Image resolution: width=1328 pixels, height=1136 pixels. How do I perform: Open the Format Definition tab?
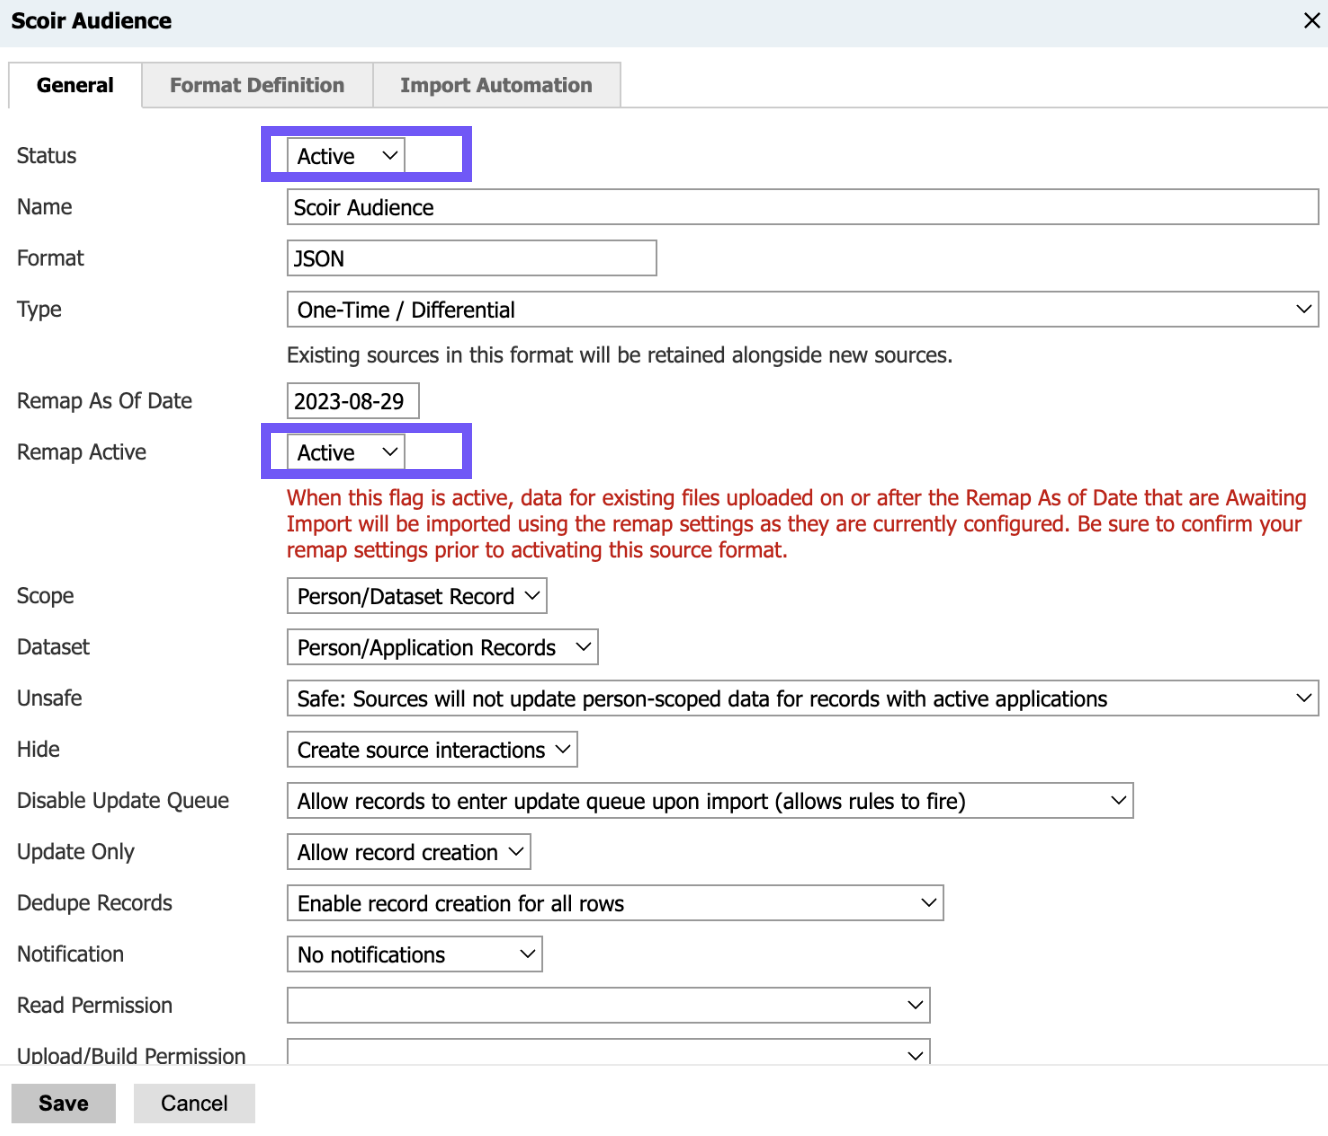click(257, 85)
